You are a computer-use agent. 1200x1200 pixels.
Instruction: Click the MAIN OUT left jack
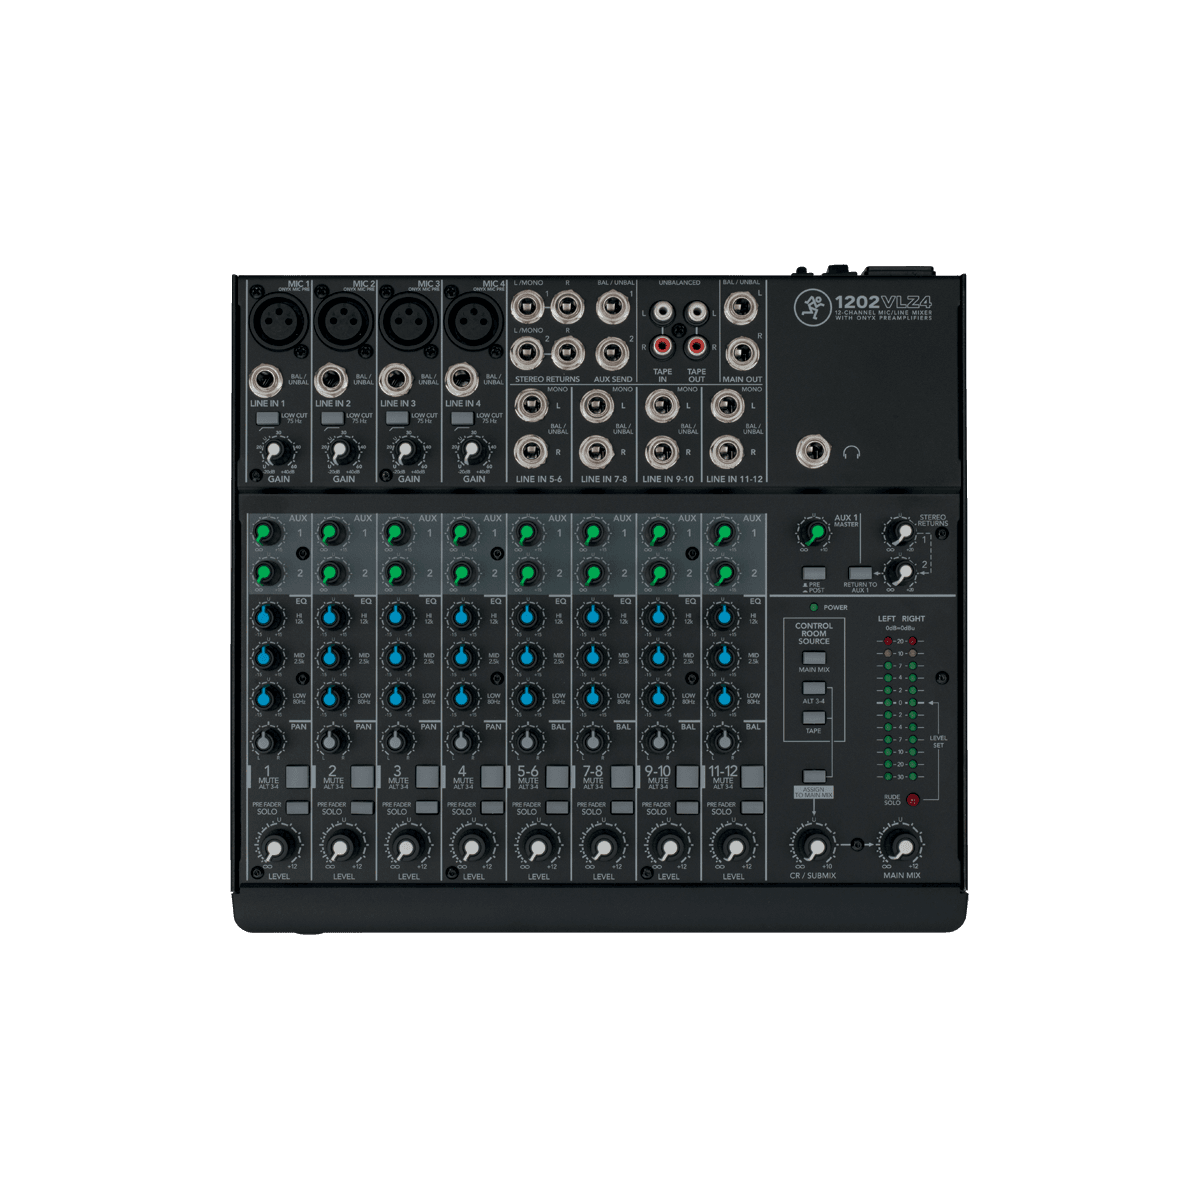pyautogui.click(x=741, y=309)
